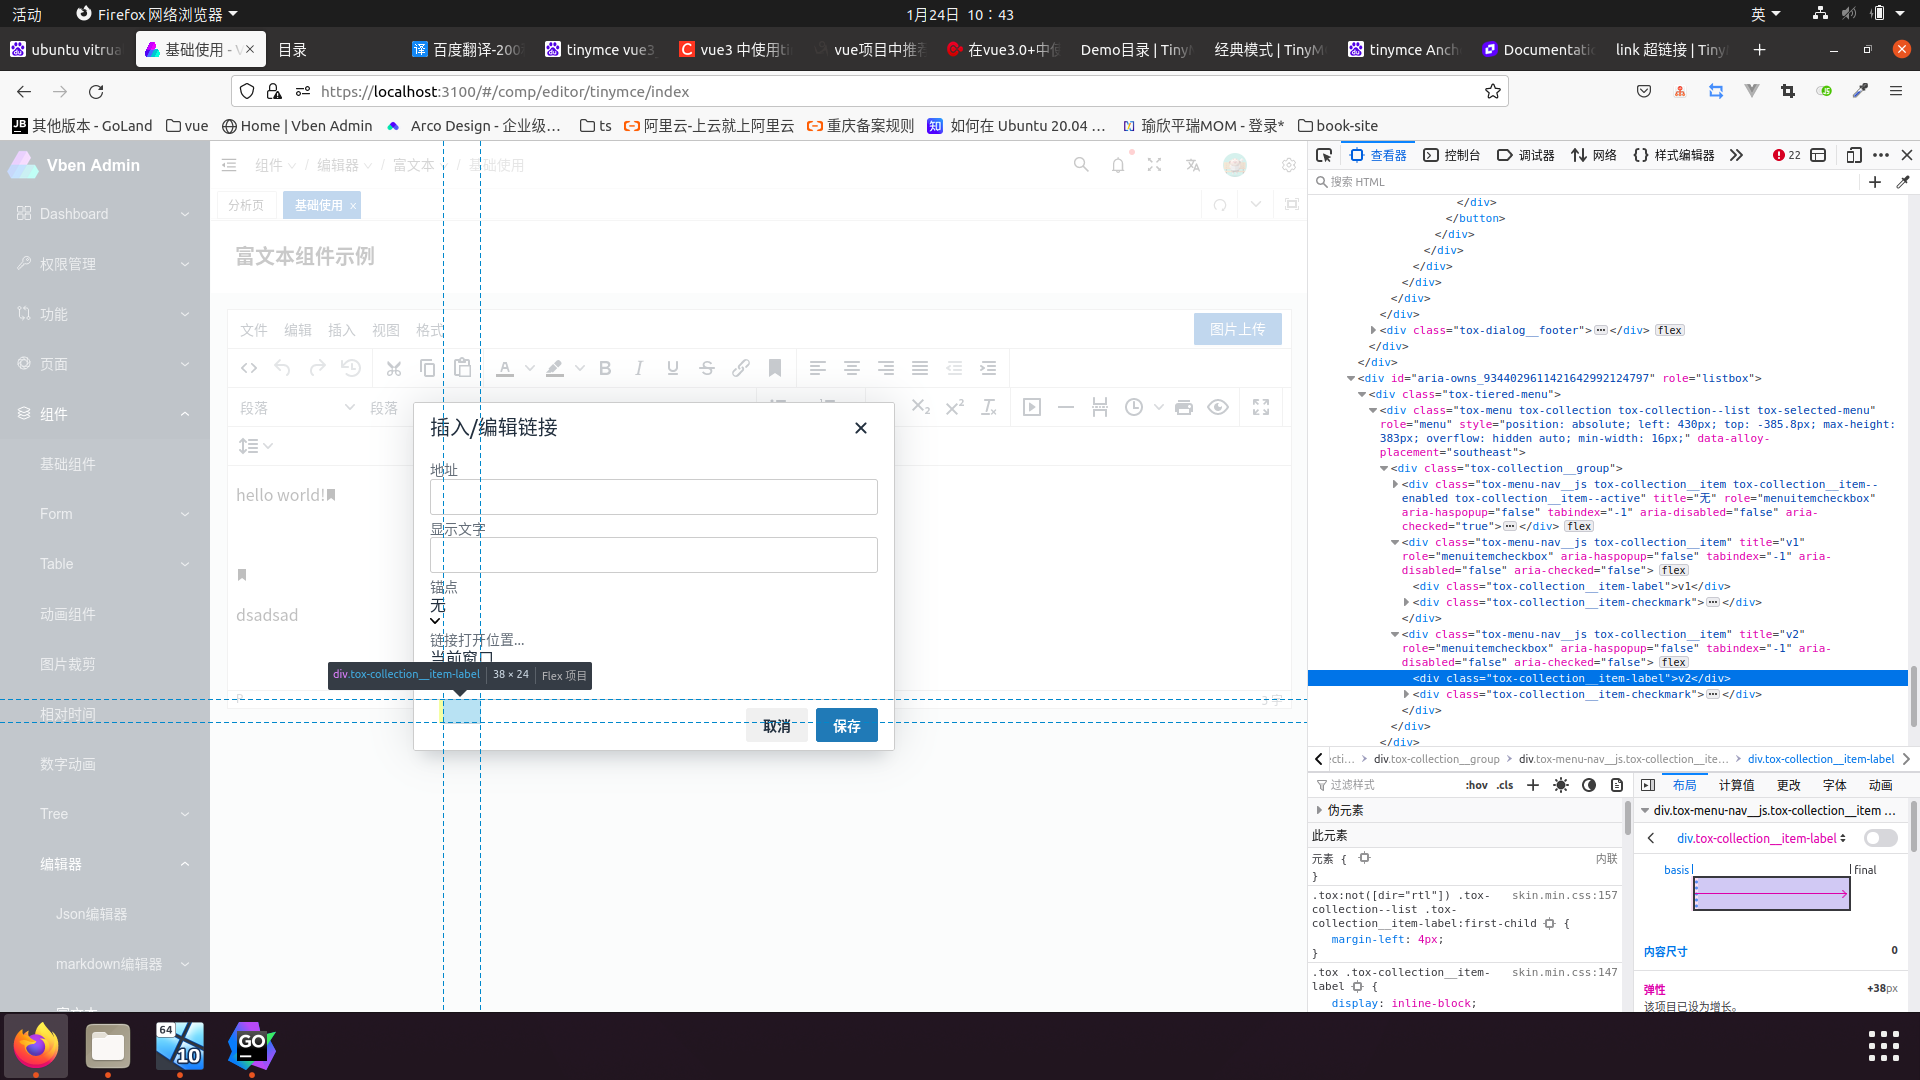Click the eyedropper icon in HTML search bar
This screenshot has width=1920, height=1080.
[1903, 182]
